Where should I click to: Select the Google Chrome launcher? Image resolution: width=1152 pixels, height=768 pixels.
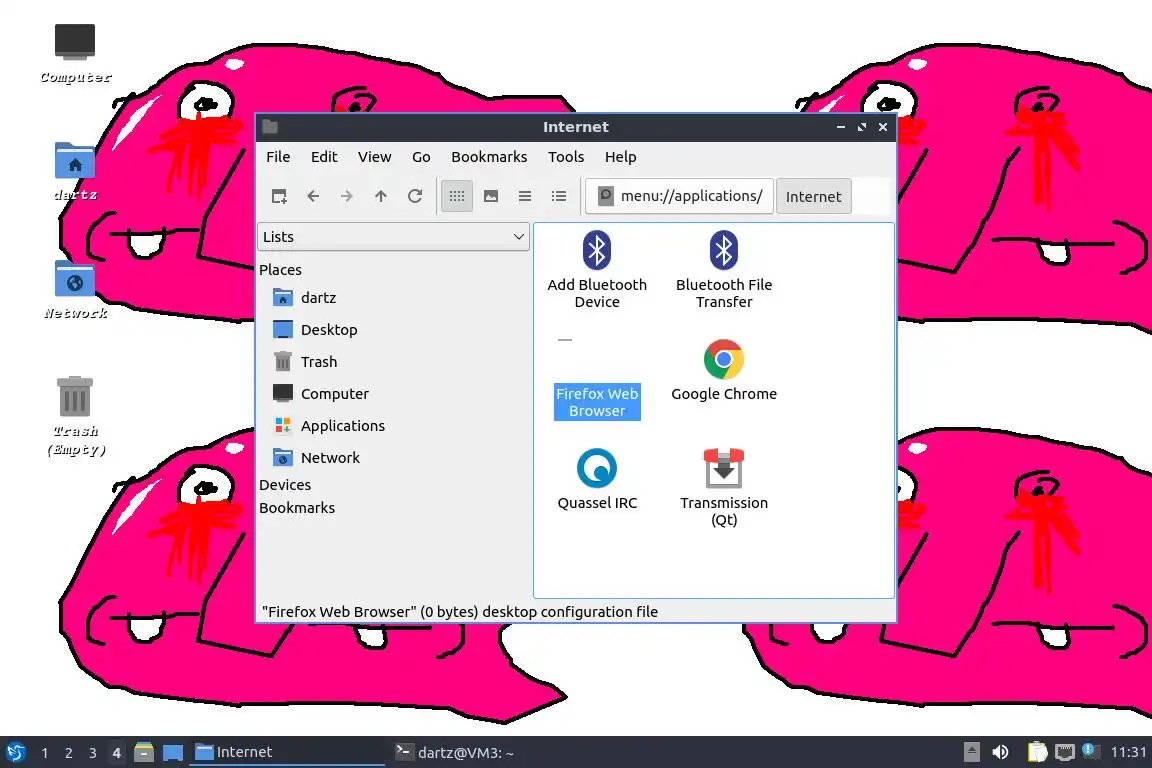tap(724, 370)
